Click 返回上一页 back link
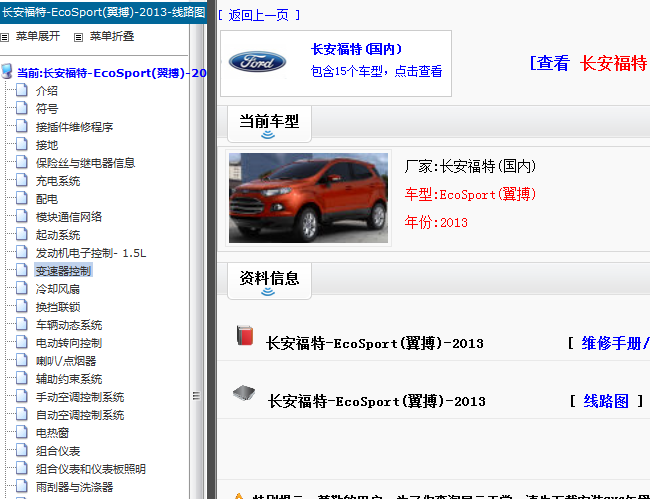This screenshot has width=650, height=499. point(259,15)
